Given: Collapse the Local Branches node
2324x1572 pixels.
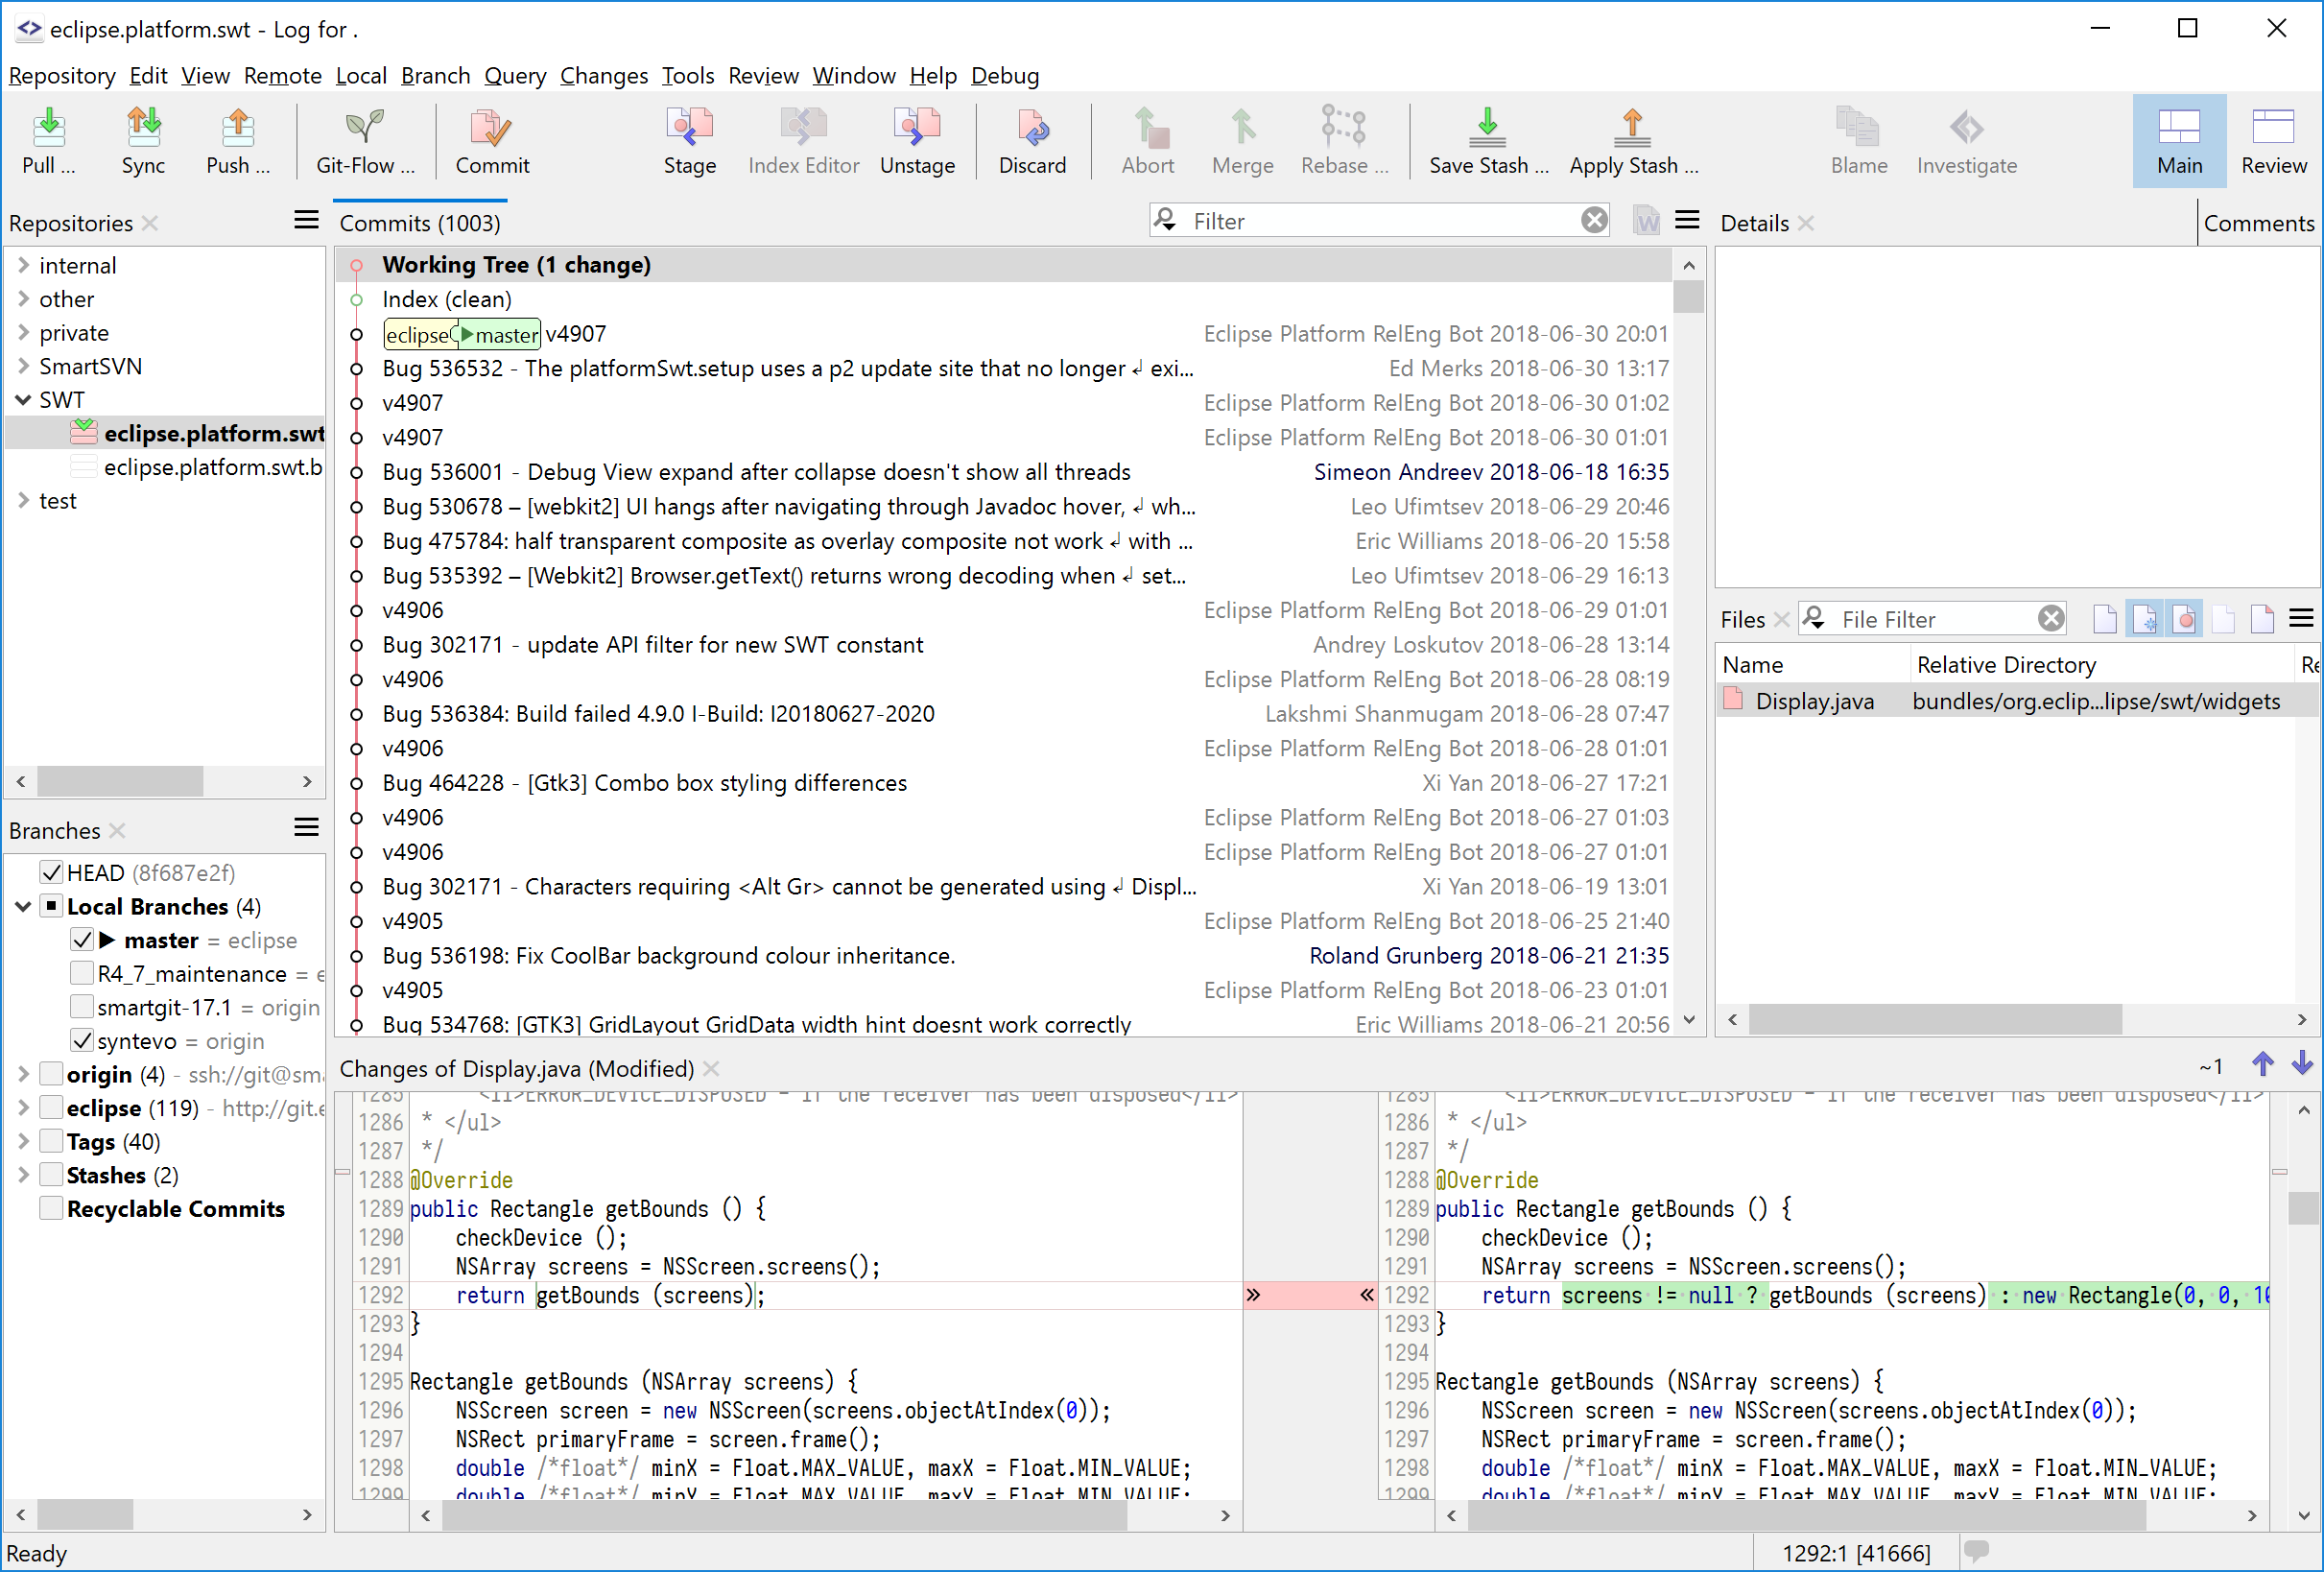Looking at the screenshot, I should tap(23, 906).
